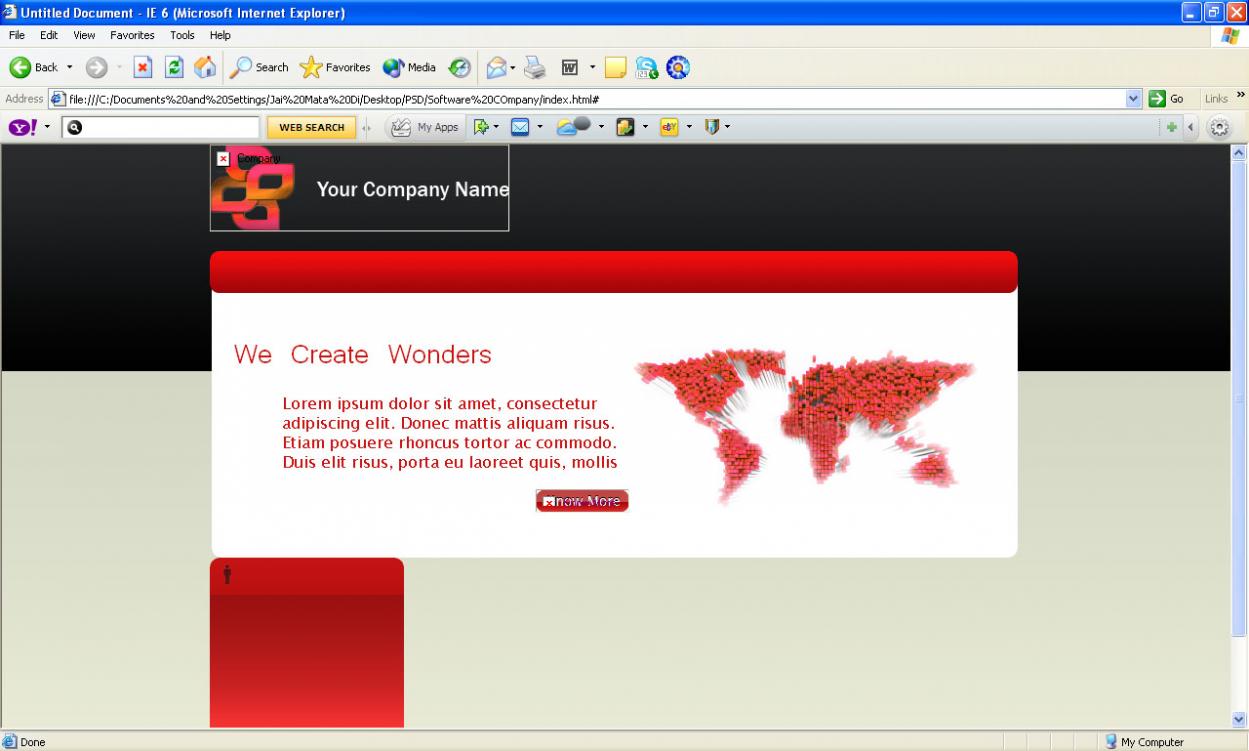Open the eBay toolbar icon
Image resolution: width=1249 pixels, height=751 pixels.
(x=669, y=127)
